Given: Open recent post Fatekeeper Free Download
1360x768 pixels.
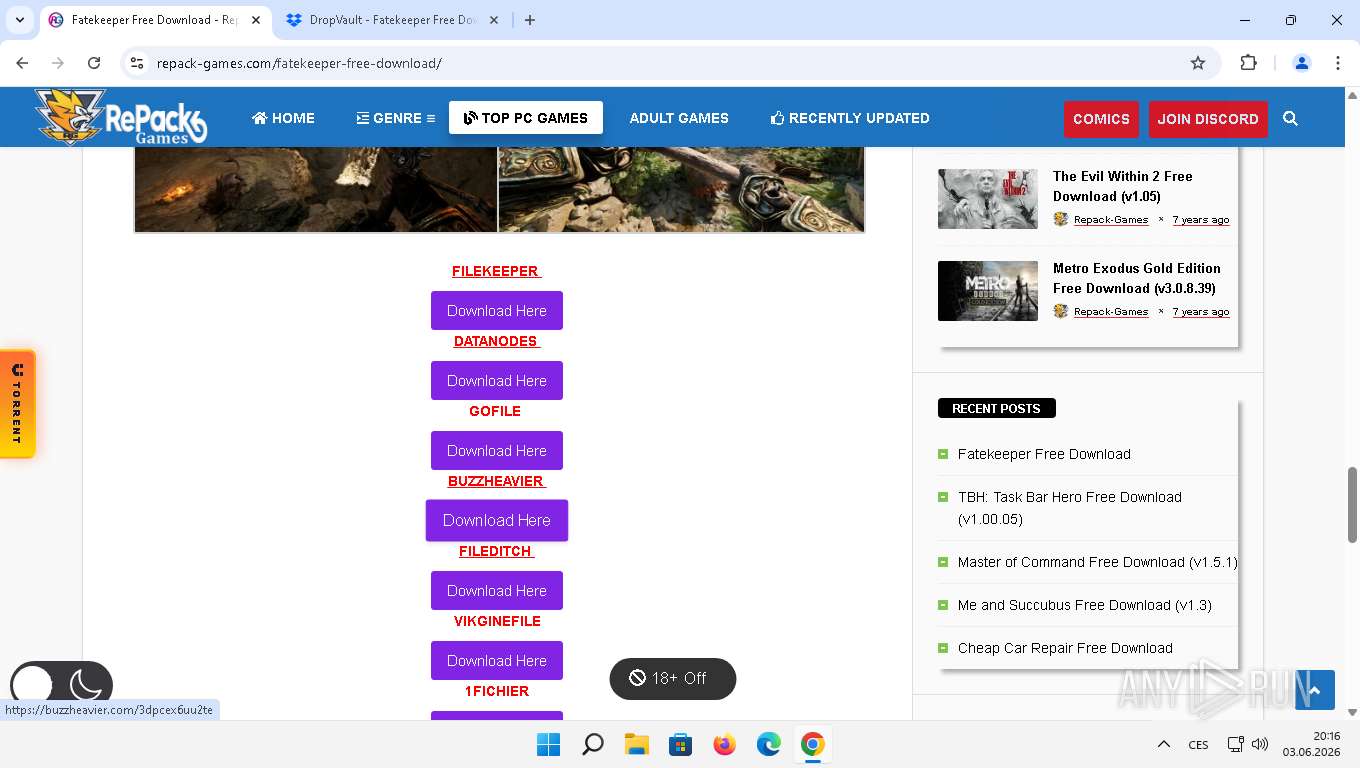Looking at the screenshot, I should tap(1044, 454).
